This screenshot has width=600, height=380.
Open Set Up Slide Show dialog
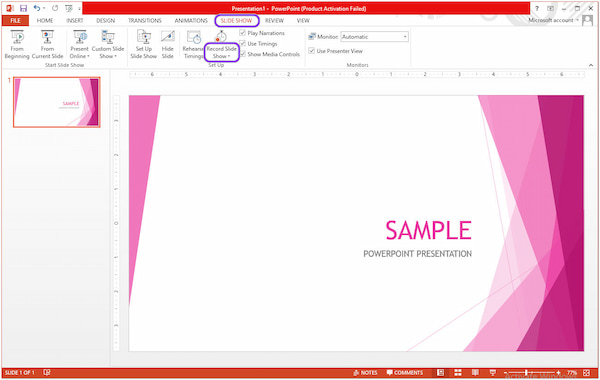(x=143, y=45)
